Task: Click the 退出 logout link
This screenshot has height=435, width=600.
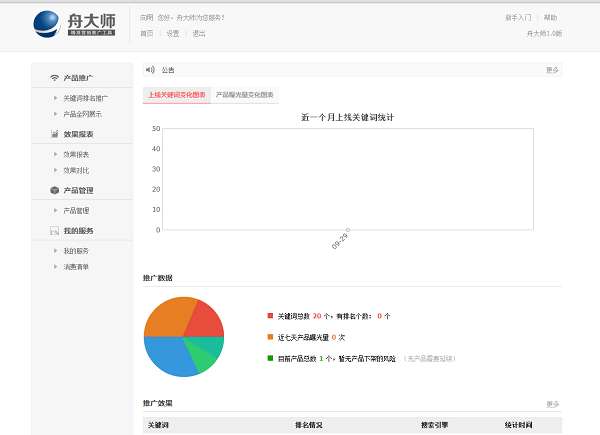Action: [199, 34]
